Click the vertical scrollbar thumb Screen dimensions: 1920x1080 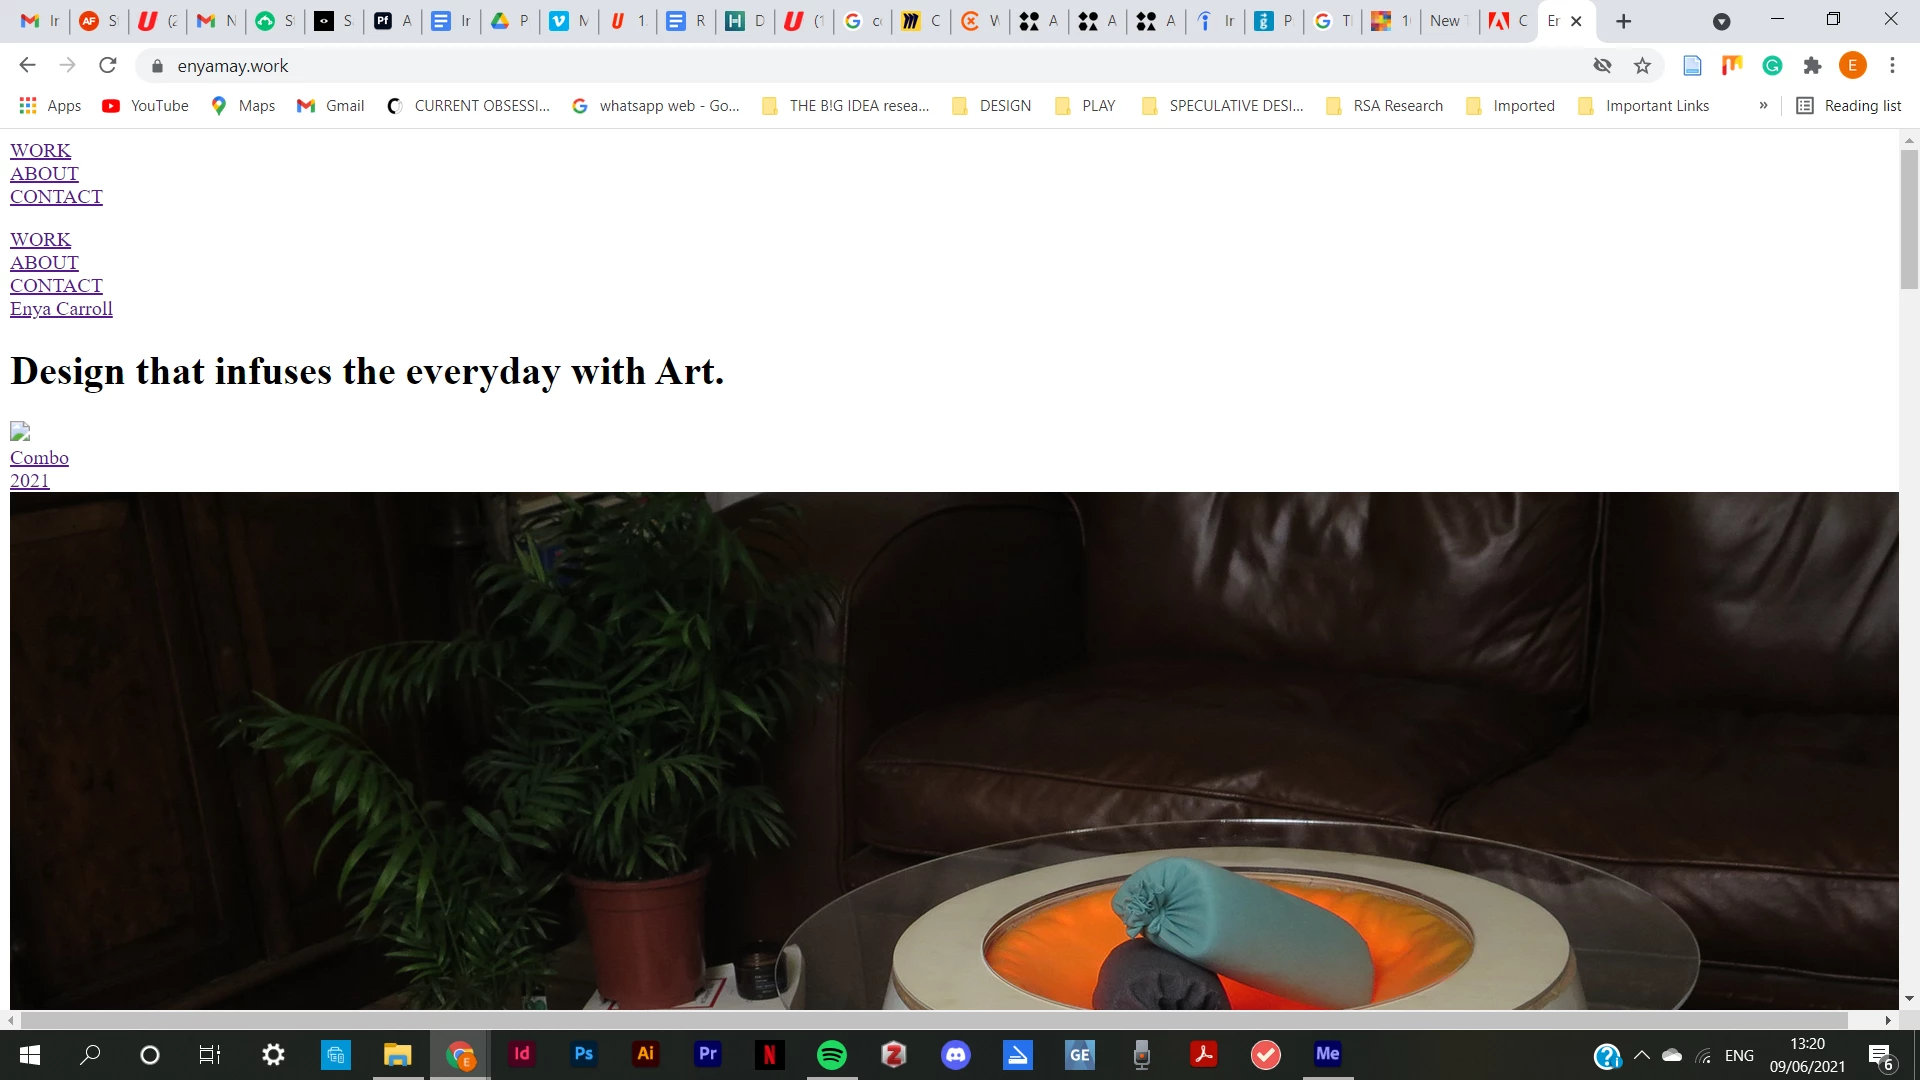(x=1909, y=219)
